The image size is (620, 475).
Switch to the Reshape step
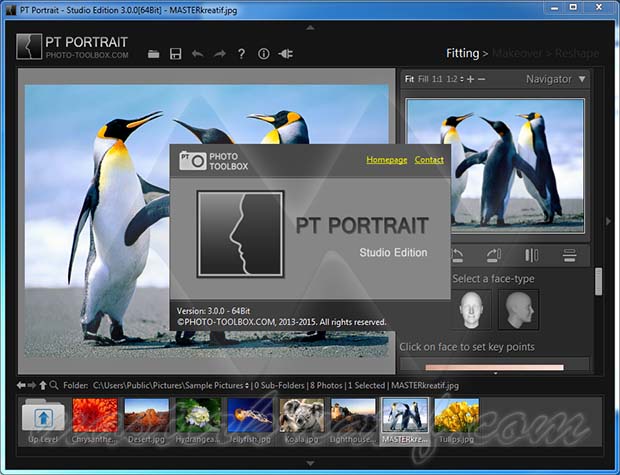(577, 53)
